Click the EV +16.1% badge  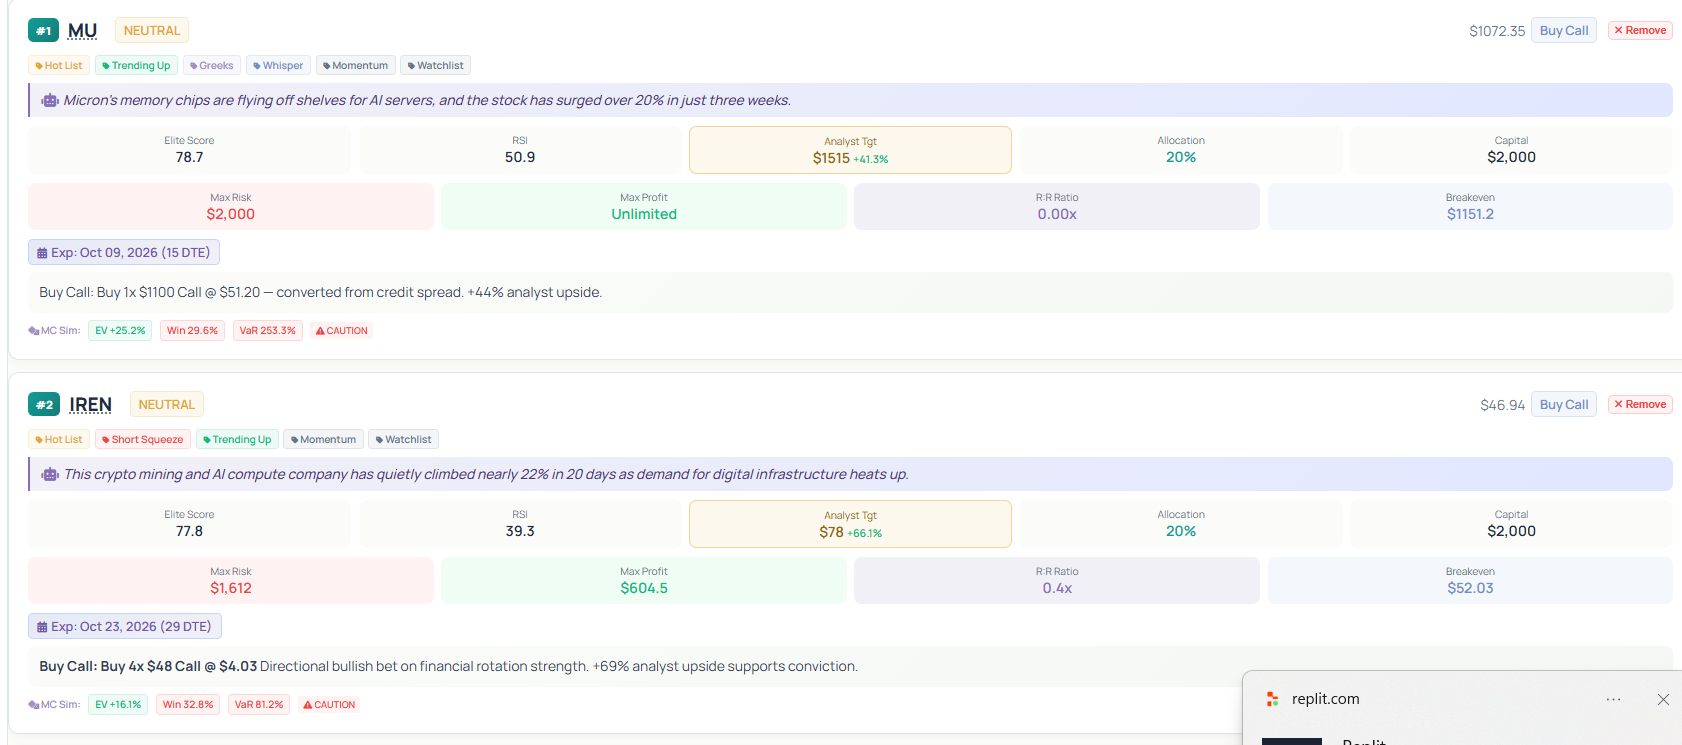click(x=118, y=705)
